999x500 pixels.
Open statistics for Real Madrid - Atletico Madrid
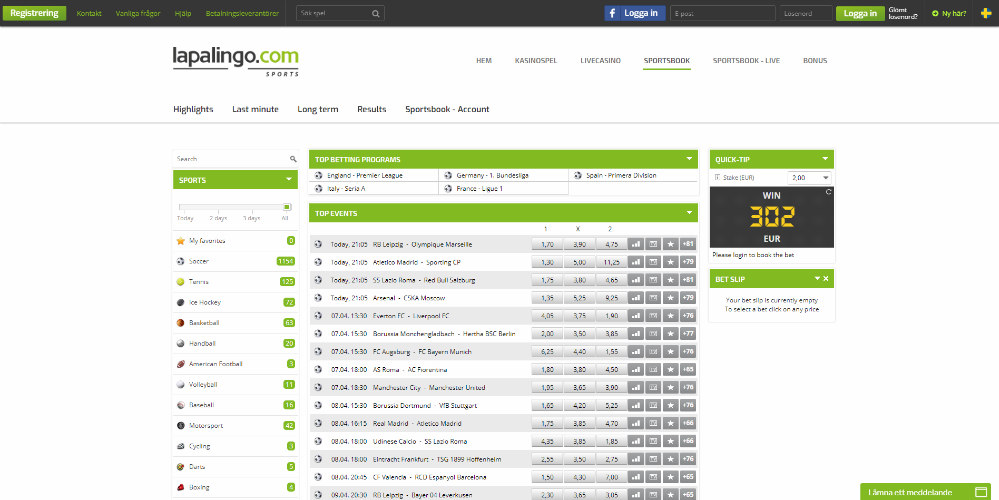click(x=635, y=423)
